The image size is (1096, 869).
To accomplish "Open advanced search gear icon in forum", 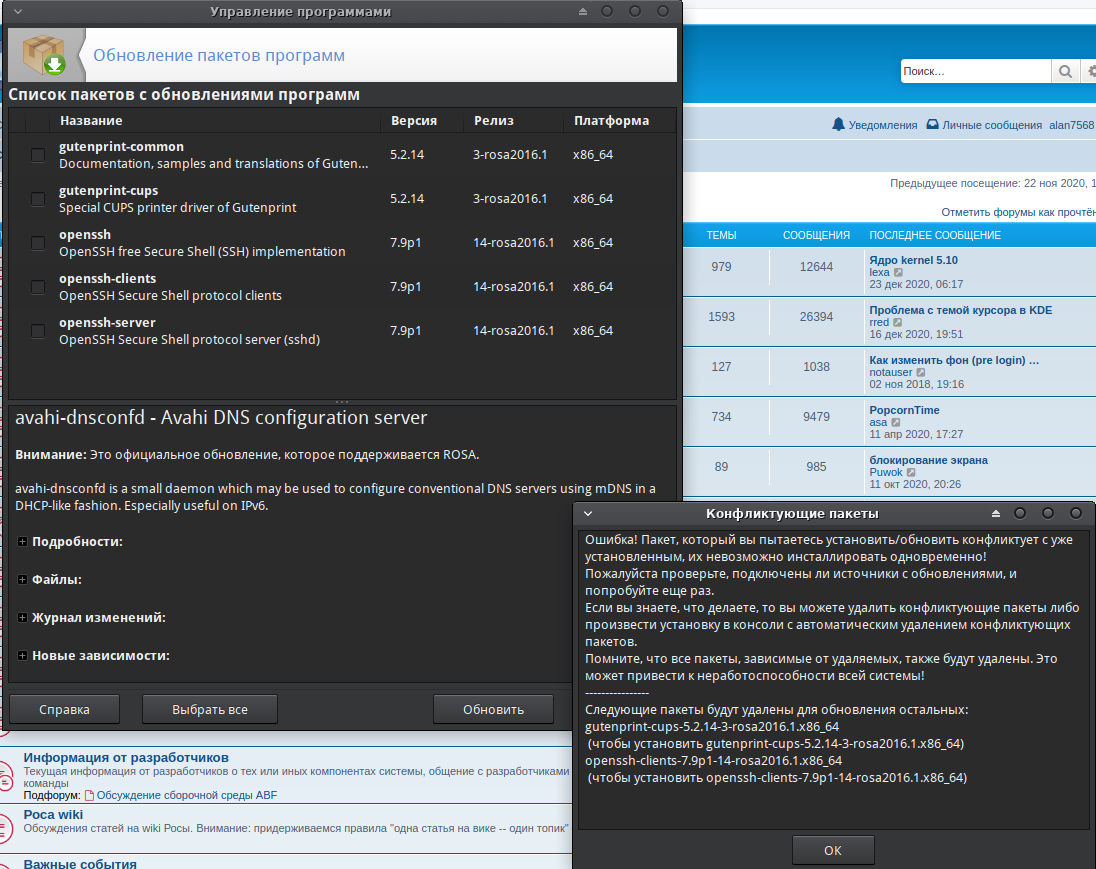I will click(x=1090, y=71).
